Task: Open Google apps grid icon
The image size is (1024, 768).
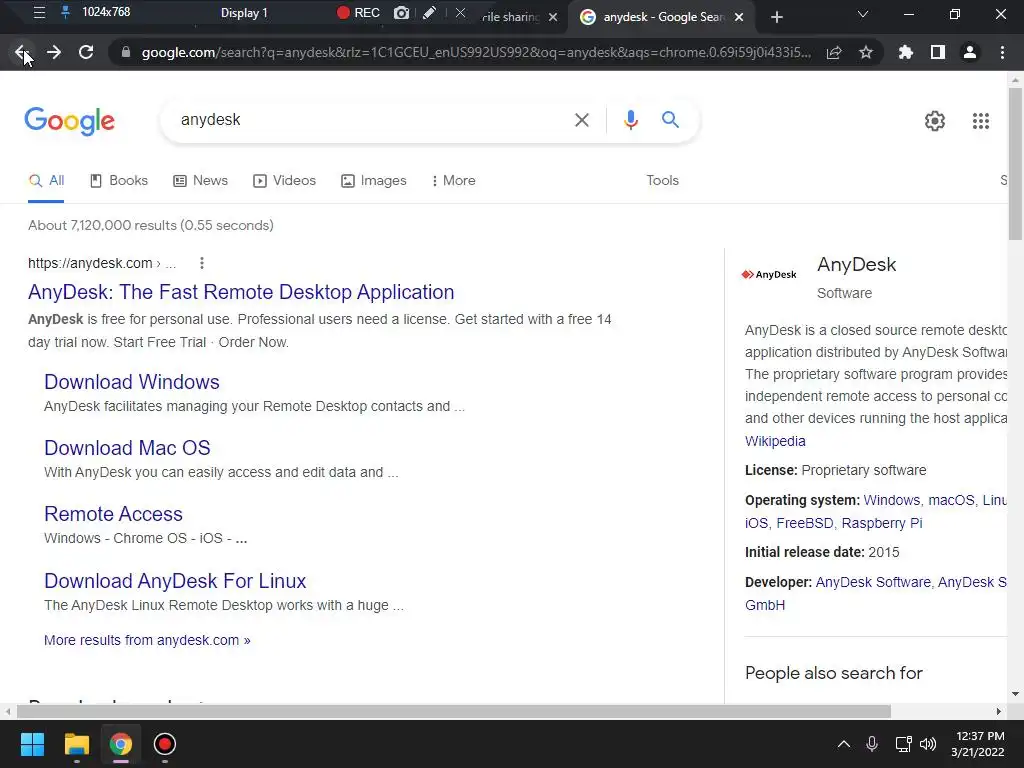Action: click(980, 121)
